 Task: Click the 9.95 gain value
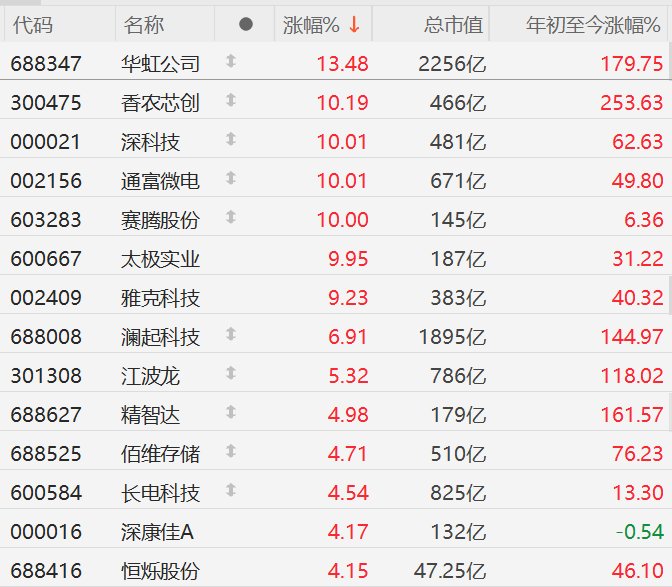click(x=348, y=259)
